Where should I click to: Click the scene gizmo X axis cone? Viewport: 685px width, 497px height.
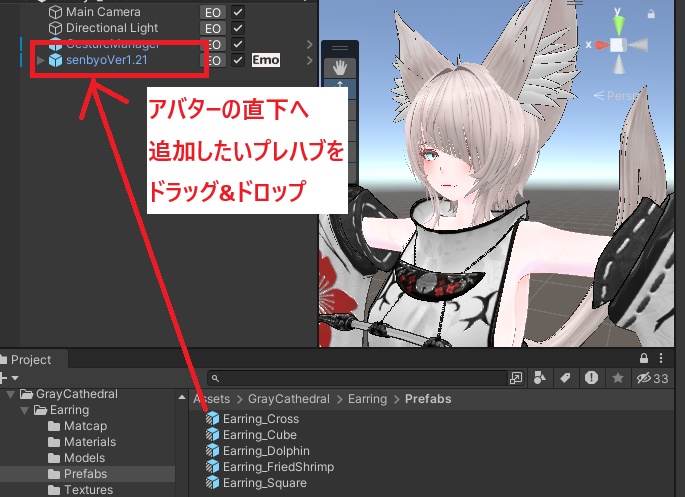pyautogui.click(x=601, y=45)
